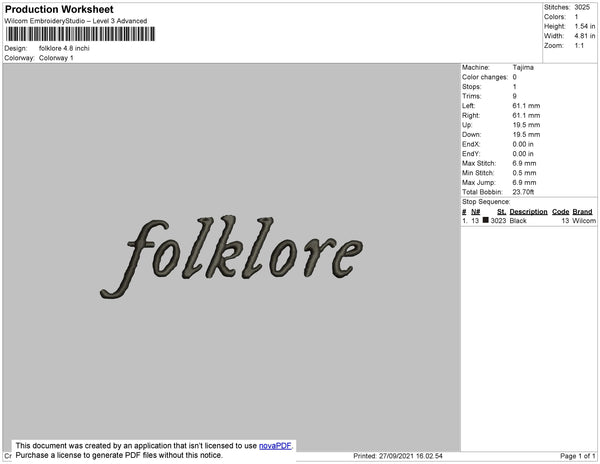Select the Black description in stop sequence
The image size is (600, 464).
518,221
